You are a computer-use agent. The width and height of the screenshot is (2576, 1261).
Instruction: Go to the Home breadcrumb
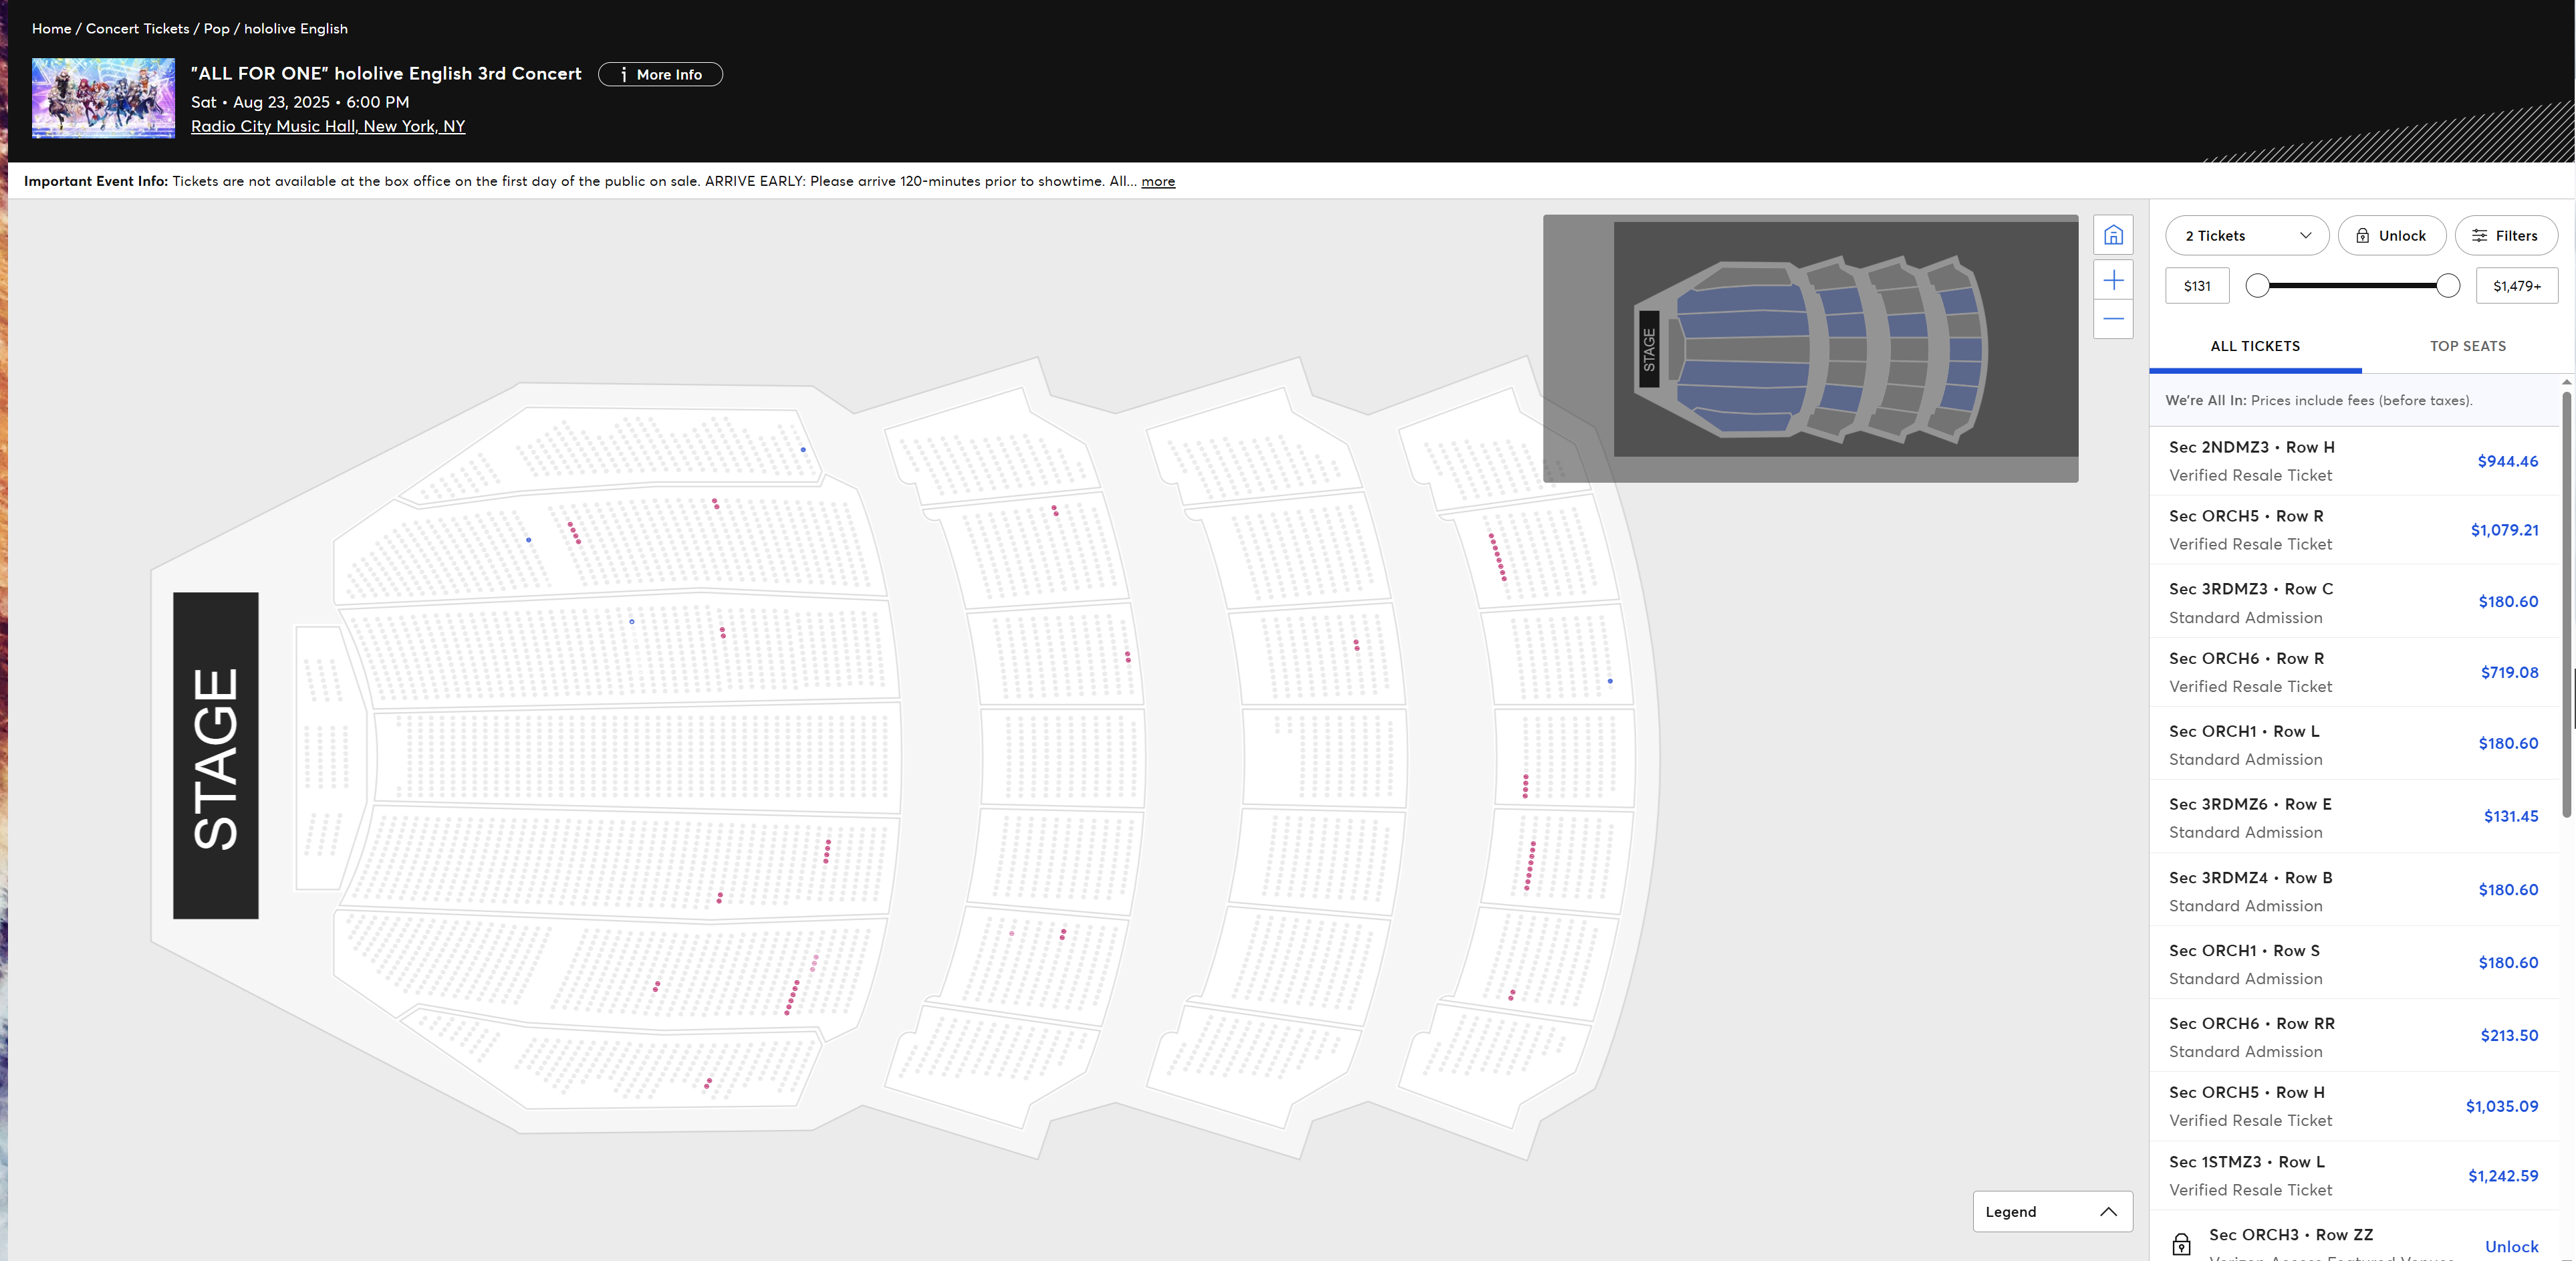pyautogui.click(x=51, y=28)
